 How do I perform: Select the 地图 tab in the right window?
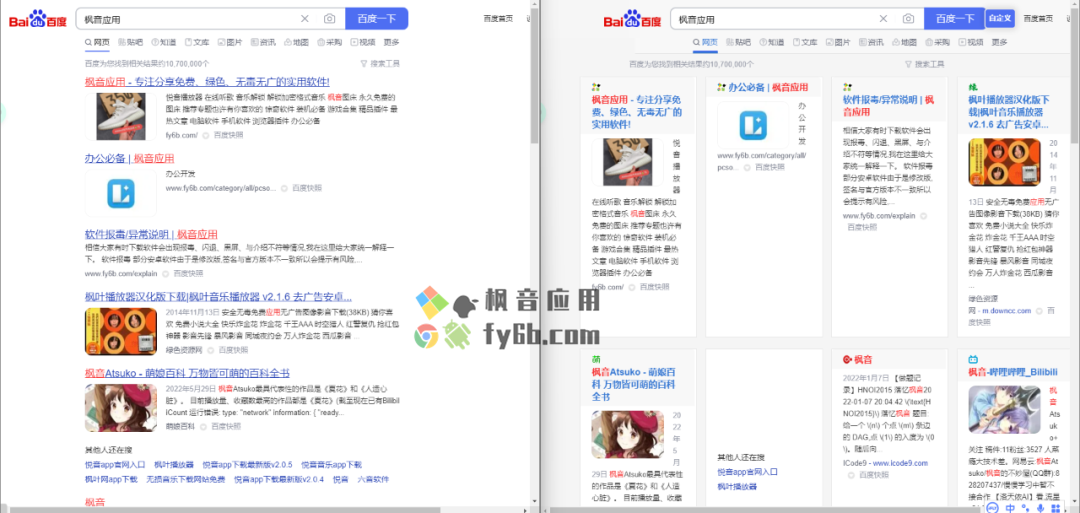click(904, 43)
